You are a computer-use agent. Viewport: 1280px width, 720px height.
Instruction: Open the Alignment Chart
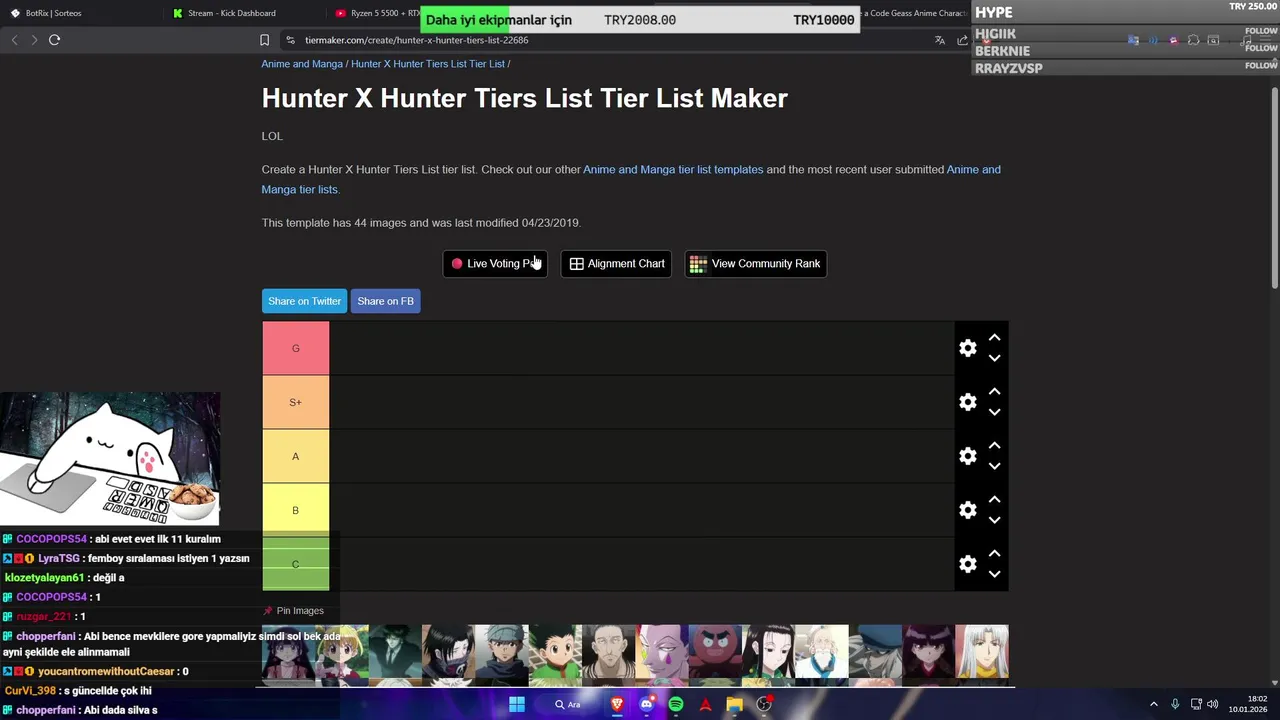[x=616, y=264]
